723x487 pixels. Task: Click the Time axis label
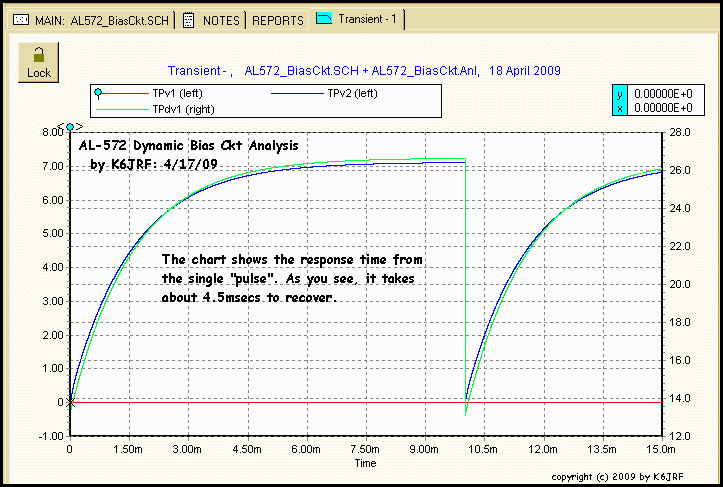click(x=365, y=463)
